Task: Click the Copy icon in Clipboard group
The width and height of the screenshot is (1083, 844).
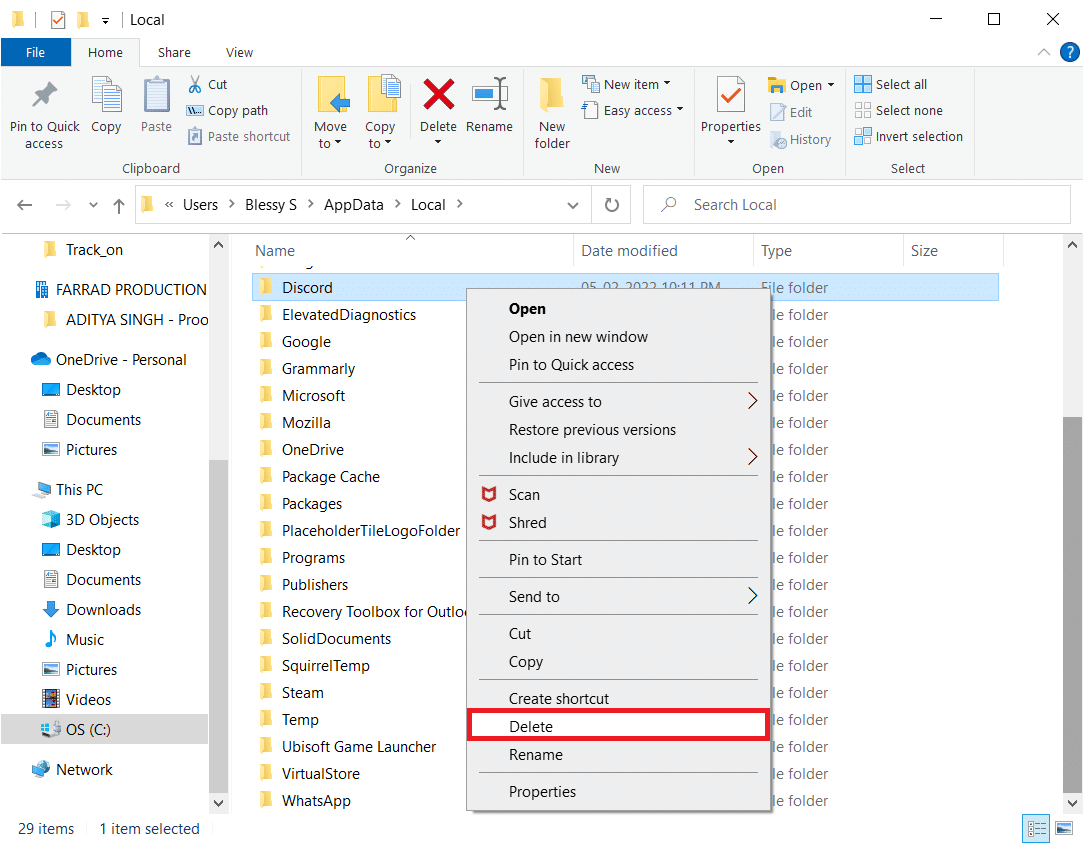Action: coord(106,95)
